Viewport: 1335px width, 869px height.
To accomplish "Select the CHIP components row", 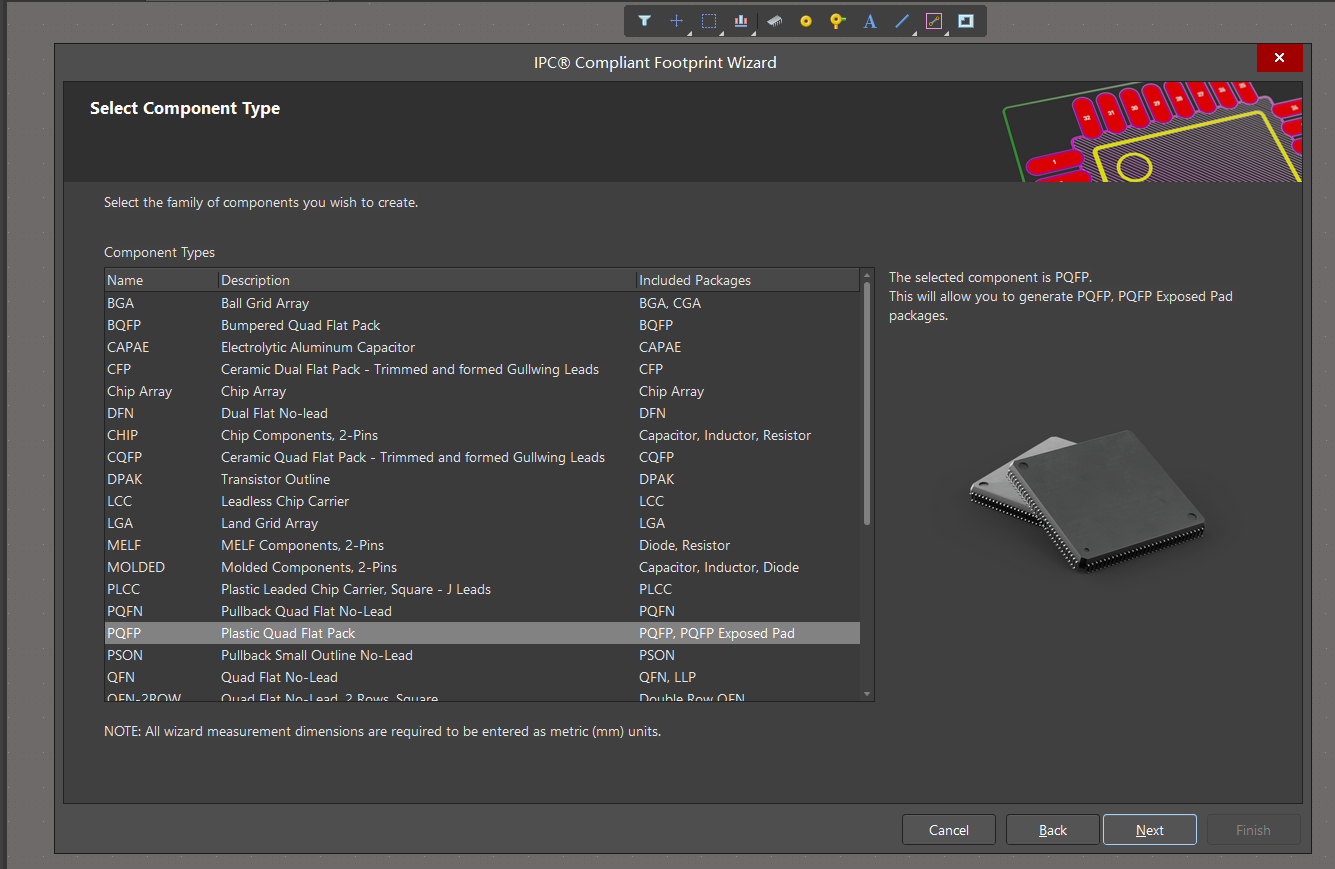I will (x=482, y=435).
